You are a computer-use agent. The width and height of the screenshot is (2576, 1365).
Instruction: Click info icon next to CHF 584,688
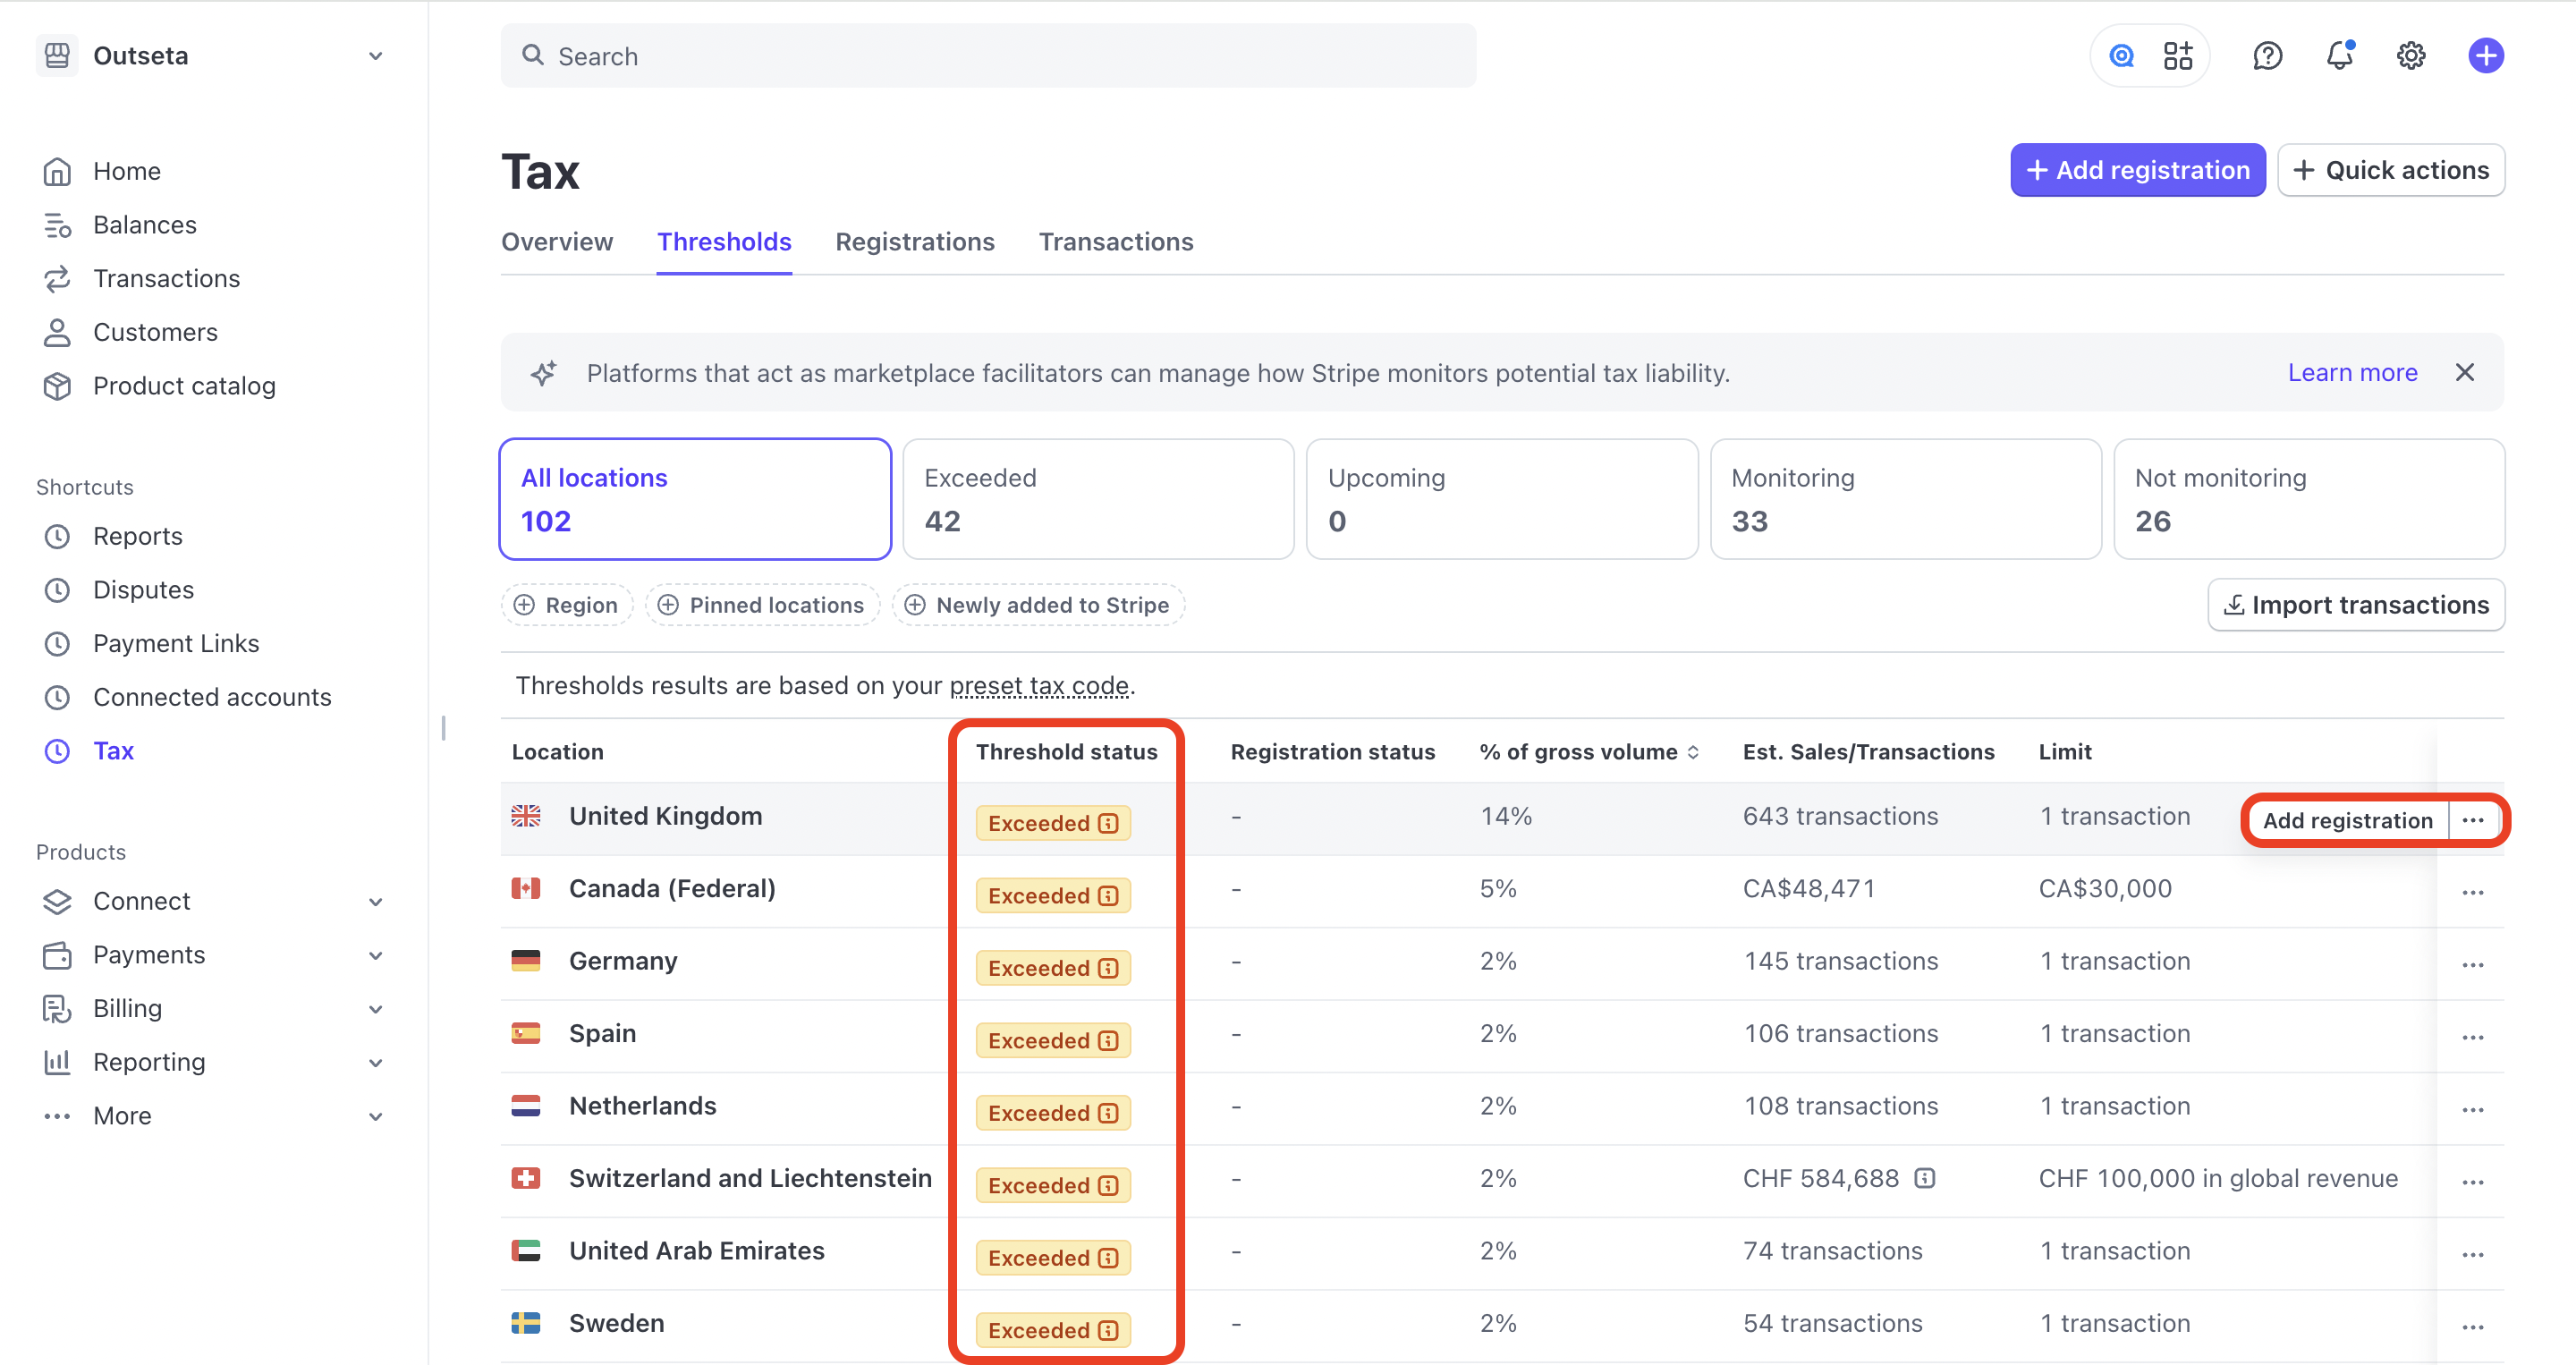point(1925,1178)
